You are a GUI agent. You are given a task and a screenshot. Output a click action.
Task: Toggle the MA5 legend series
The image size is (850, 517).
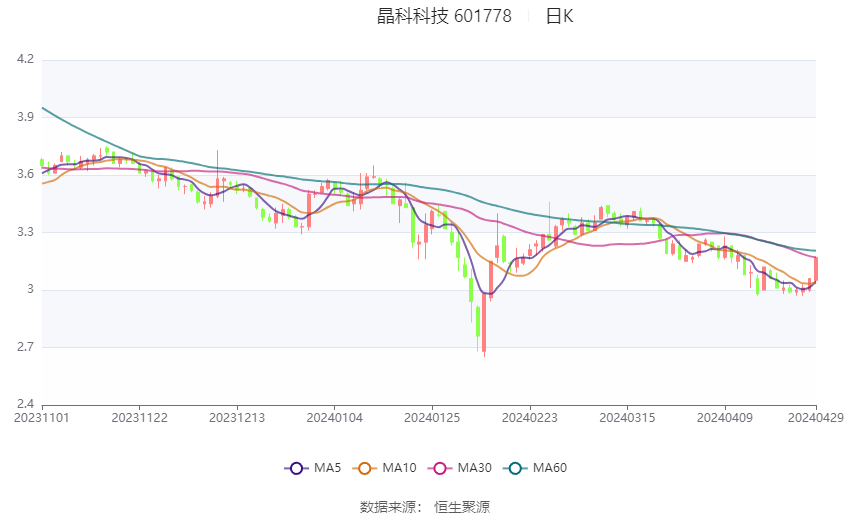[313, 468]
